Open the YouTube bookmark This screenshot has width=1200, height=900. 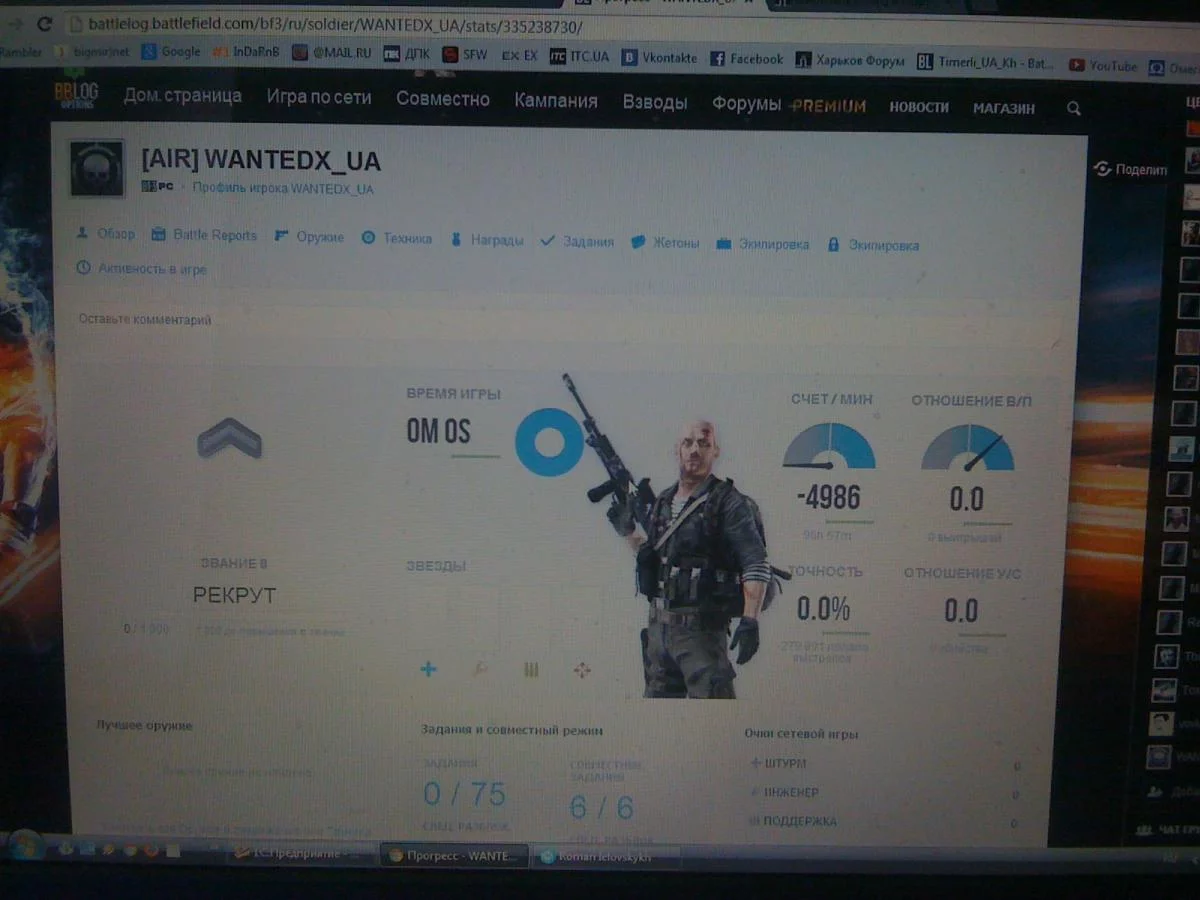tap(1102, 65)
